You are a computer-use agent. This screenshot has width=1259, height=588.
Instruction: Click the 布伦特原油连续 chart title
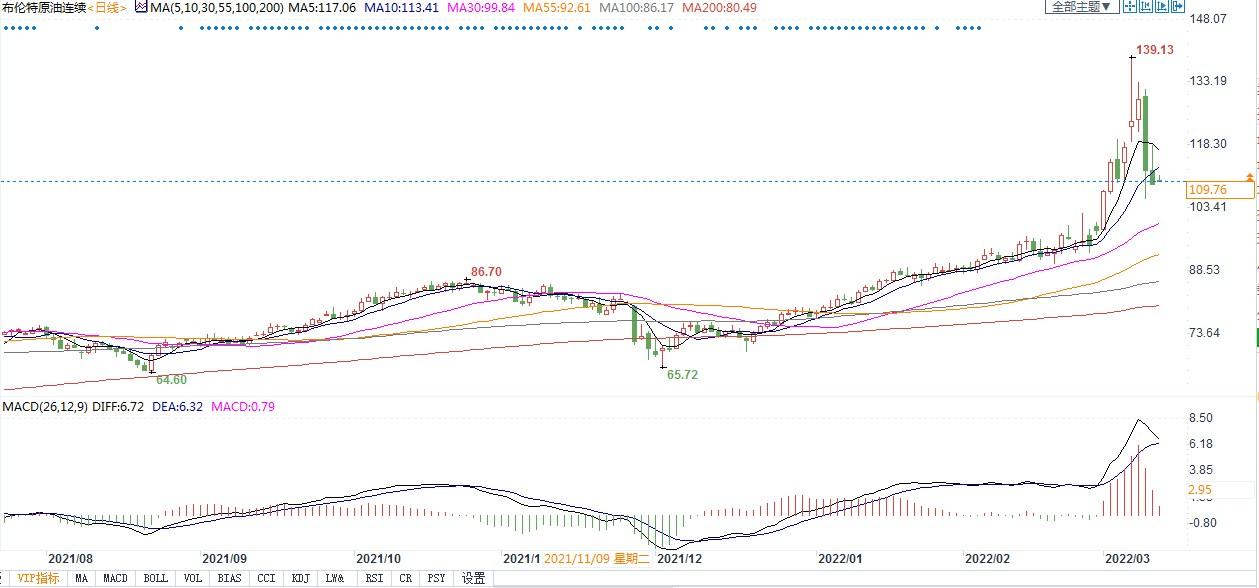[43, 7]
